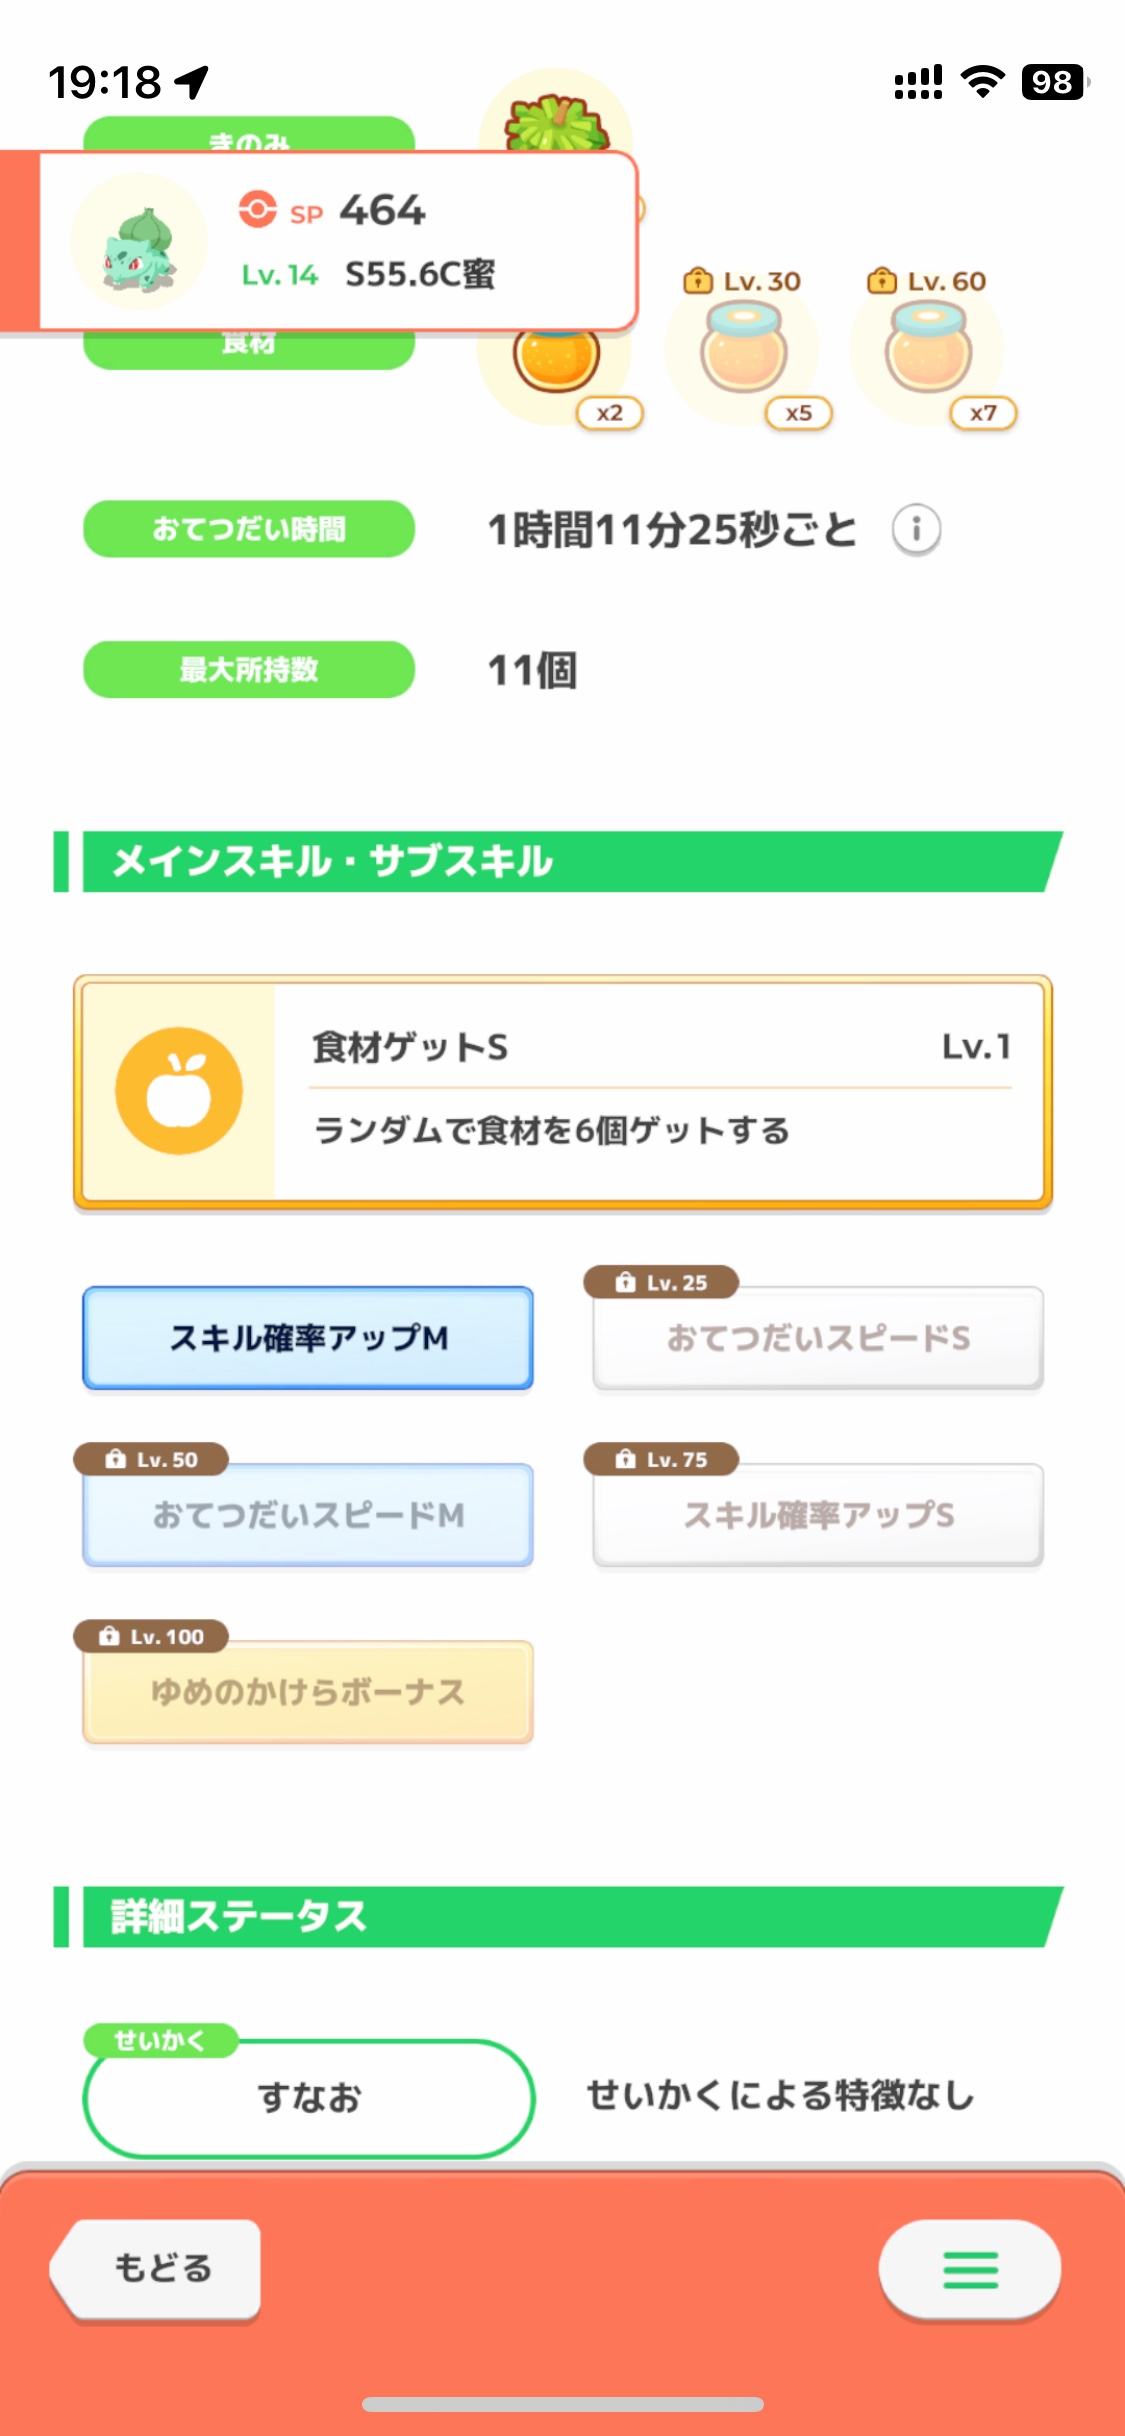
Task: Tap the locked Lv. 30 honey jar
Action: coord(744,352)
